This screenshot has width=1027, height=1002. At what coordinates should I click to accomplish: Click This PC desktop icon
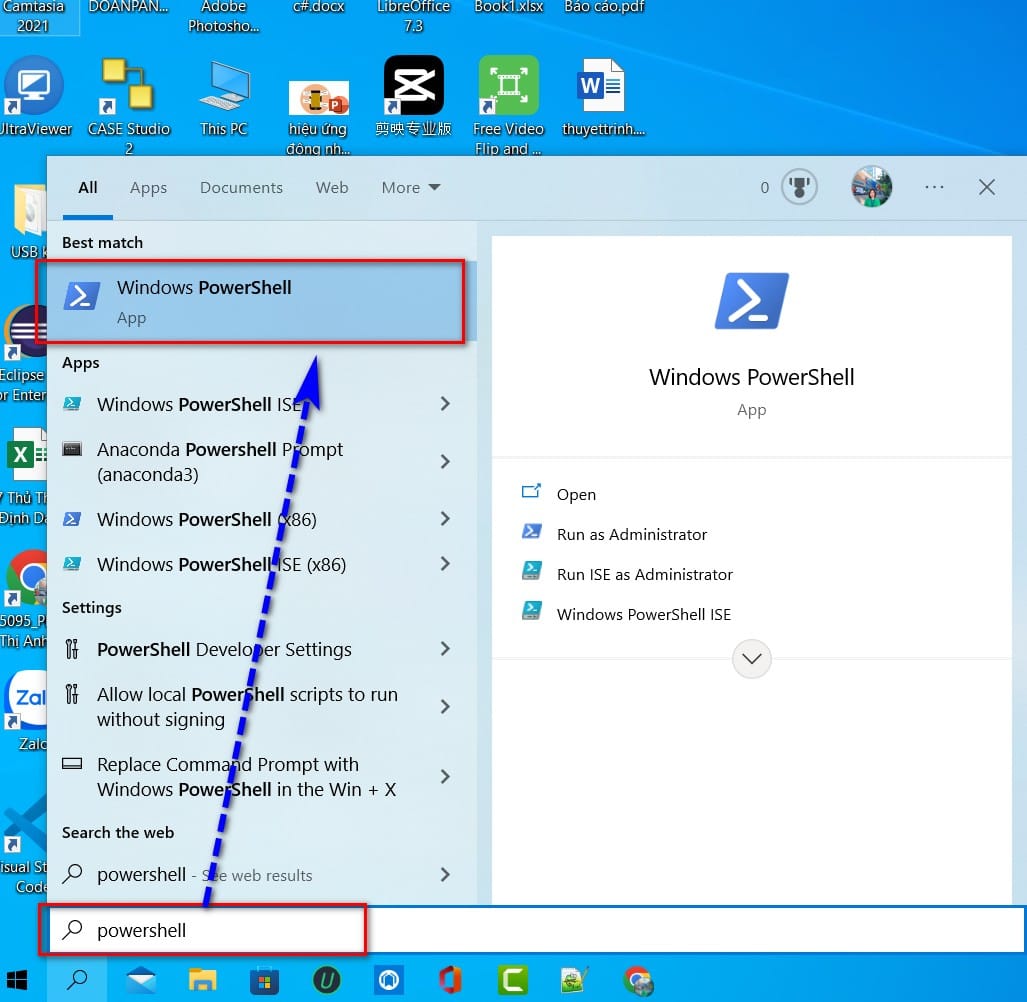224,97
